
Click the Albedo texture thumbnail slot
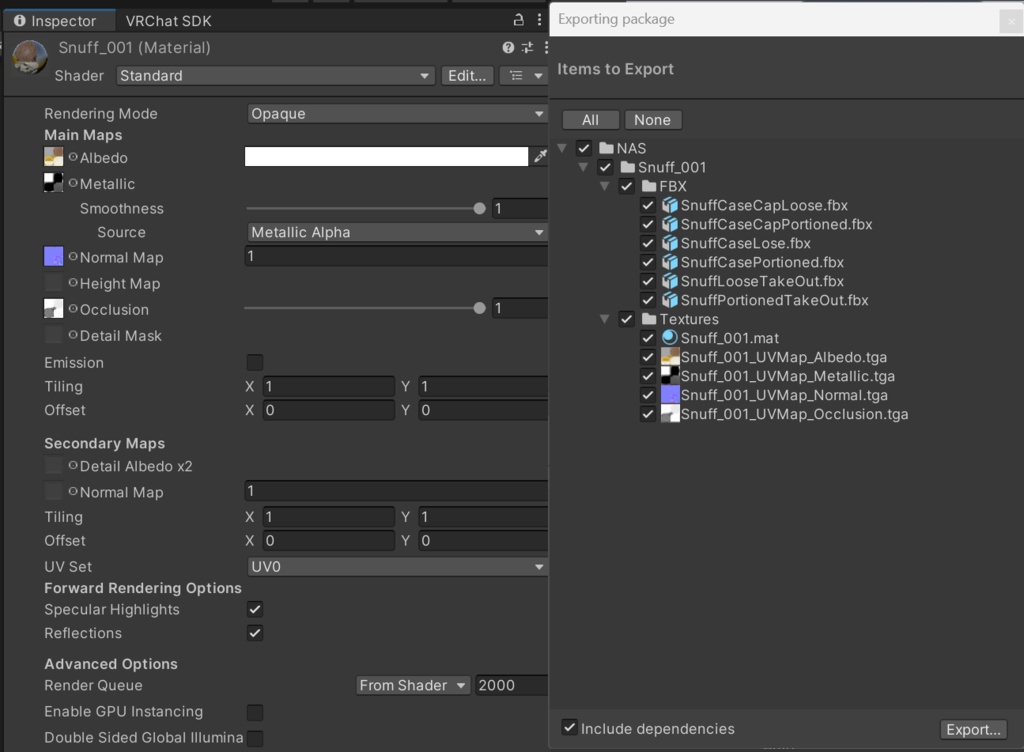pos(54,157)
